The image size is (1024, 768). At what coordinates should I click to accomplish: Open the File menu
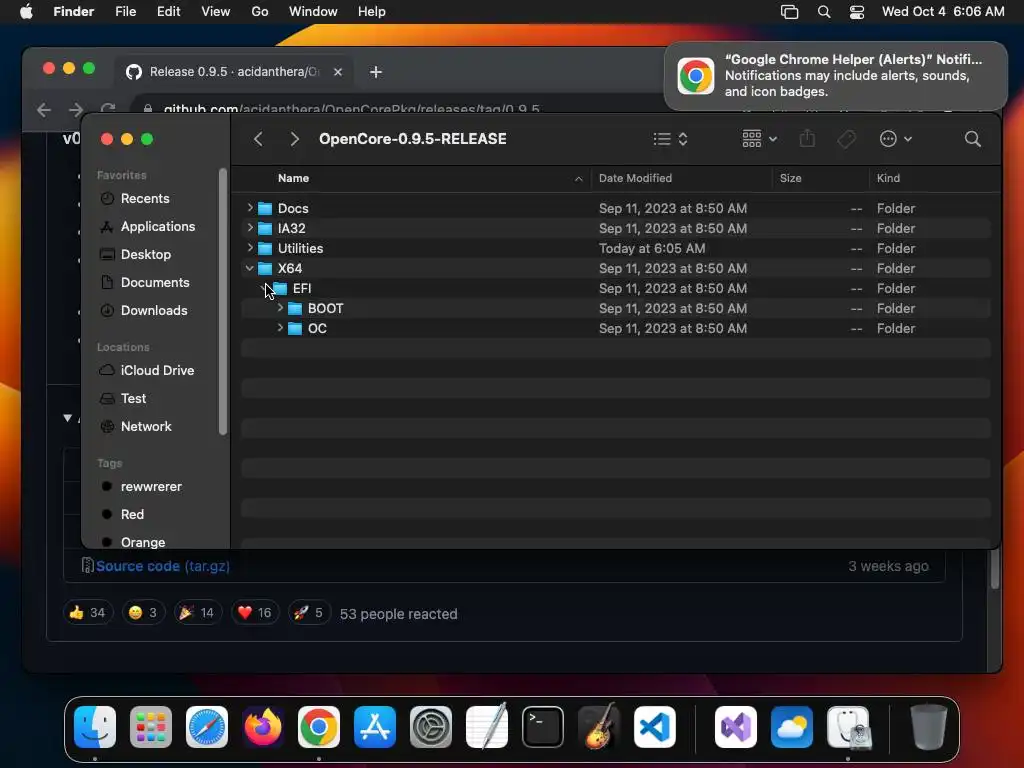tap(125, 12)
